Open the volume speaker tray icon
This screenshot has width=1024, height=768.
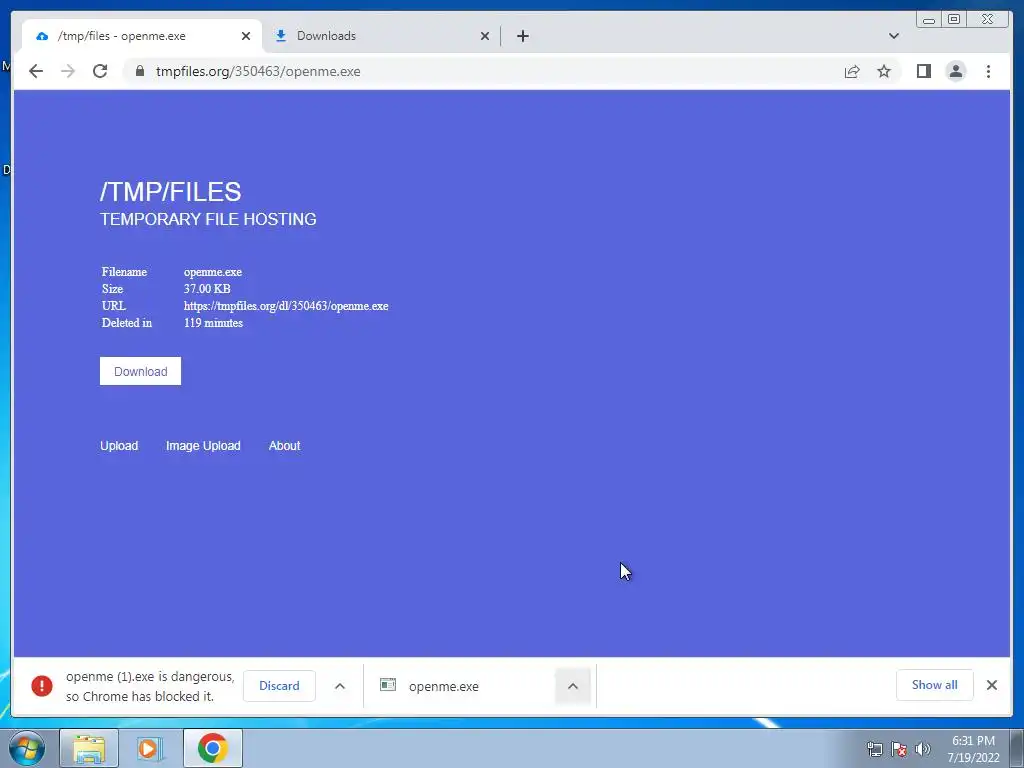tap(922, 749)
